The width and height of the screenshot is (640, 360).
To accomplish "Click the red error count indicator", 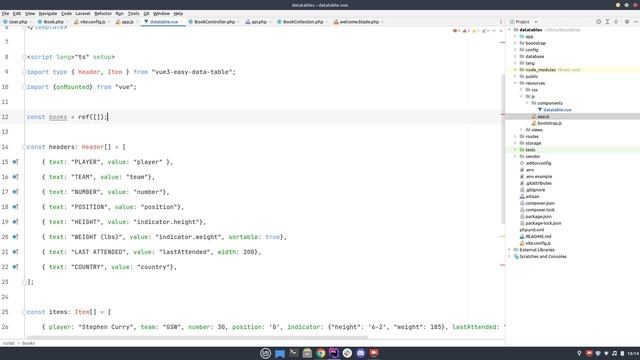I will point(456,31).
